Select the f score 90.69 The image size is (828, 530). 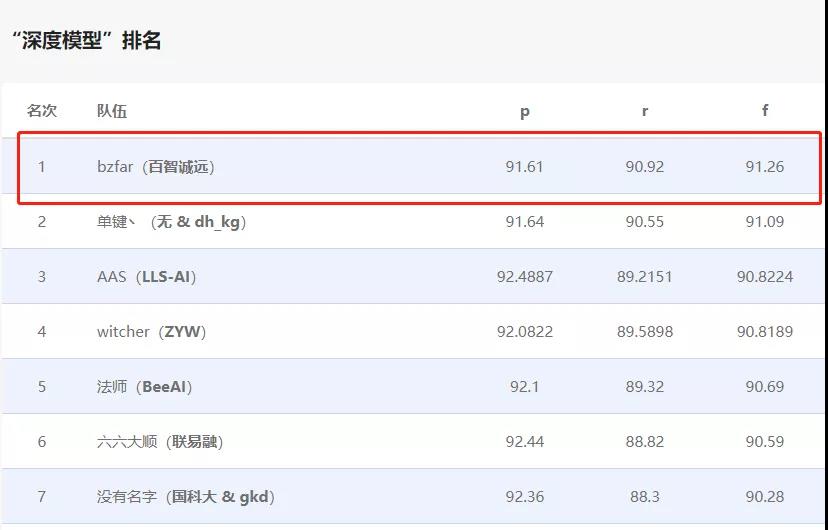click(765, 387)
